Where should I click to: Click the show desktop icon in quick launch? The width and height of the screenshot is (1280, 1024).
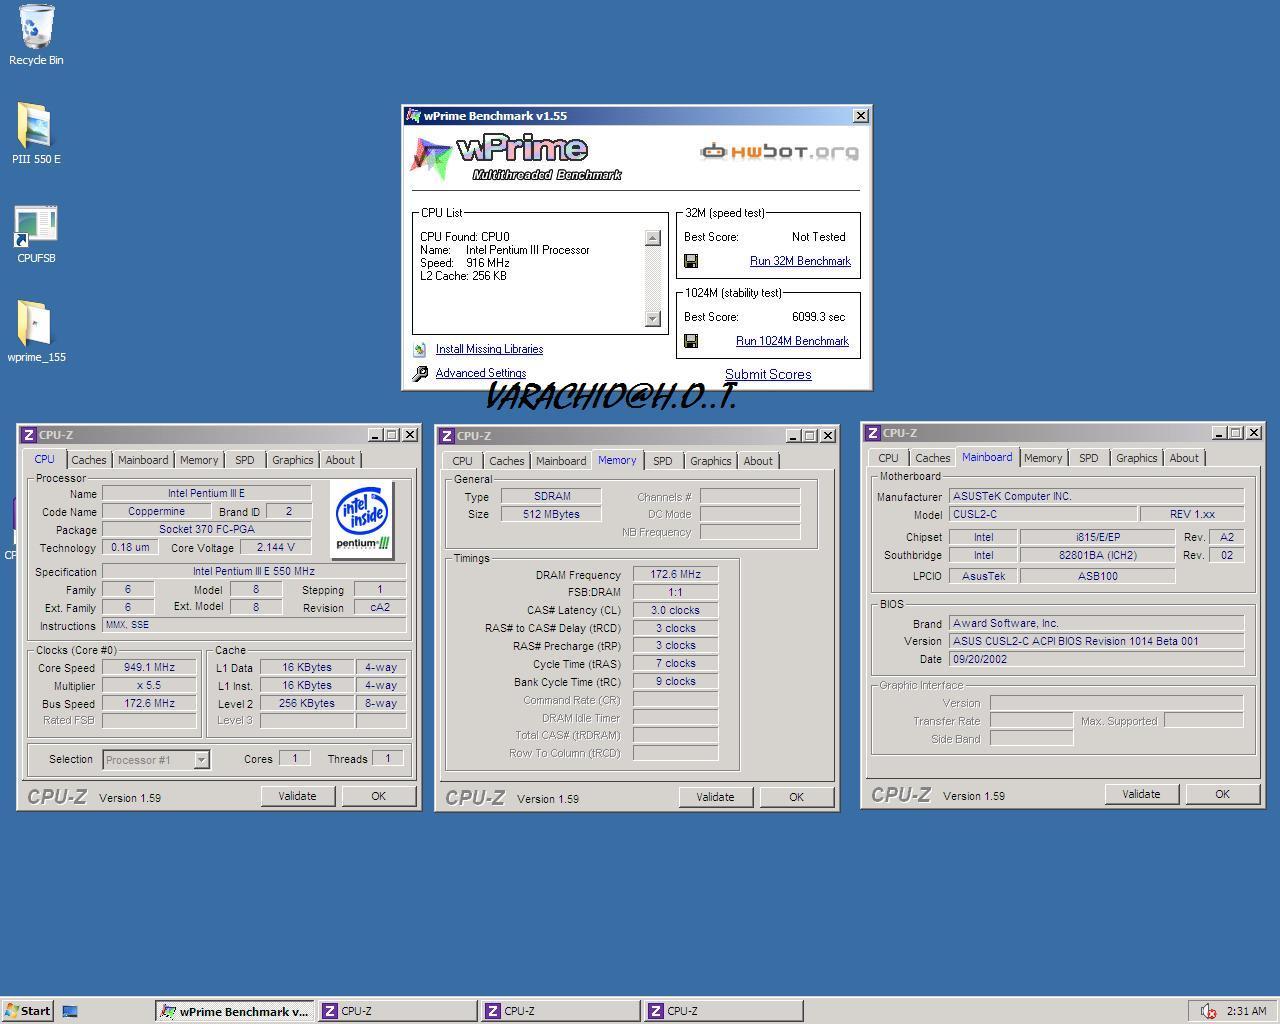pos(70,1011)
